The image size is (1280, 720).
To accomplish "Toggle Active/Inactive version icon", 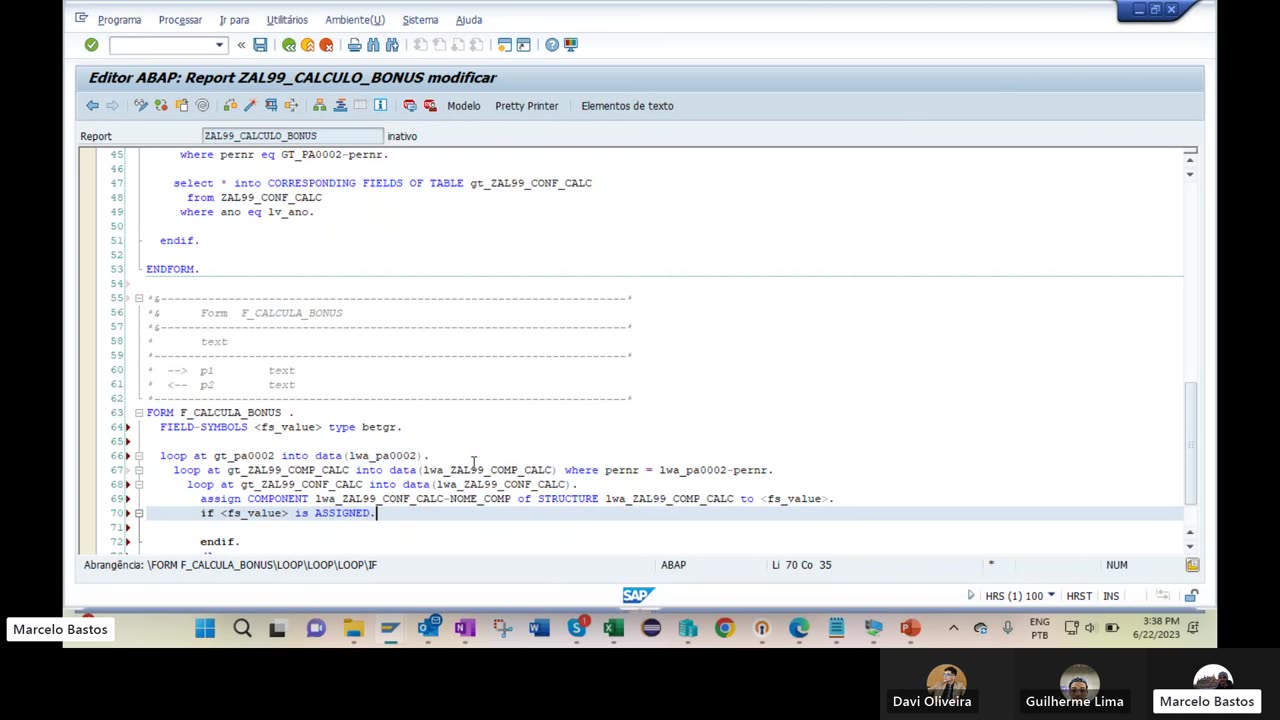I will coord(161,106).
